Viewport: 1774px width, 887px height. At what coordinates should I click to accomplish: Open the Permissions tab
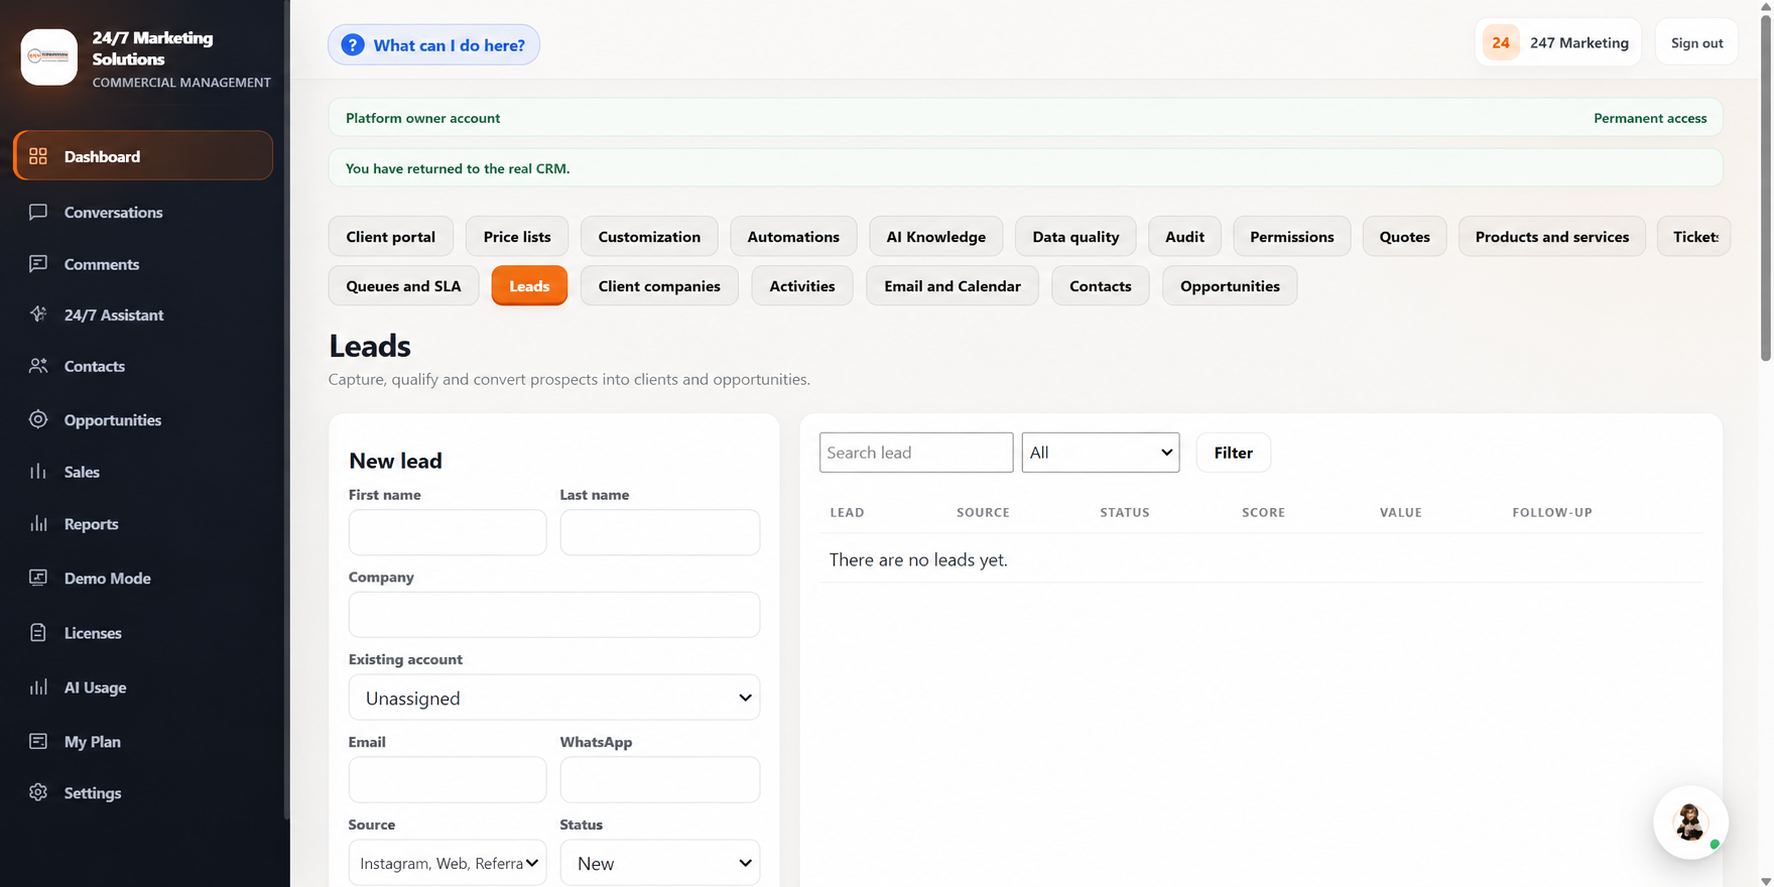(x=1292, y=236)
